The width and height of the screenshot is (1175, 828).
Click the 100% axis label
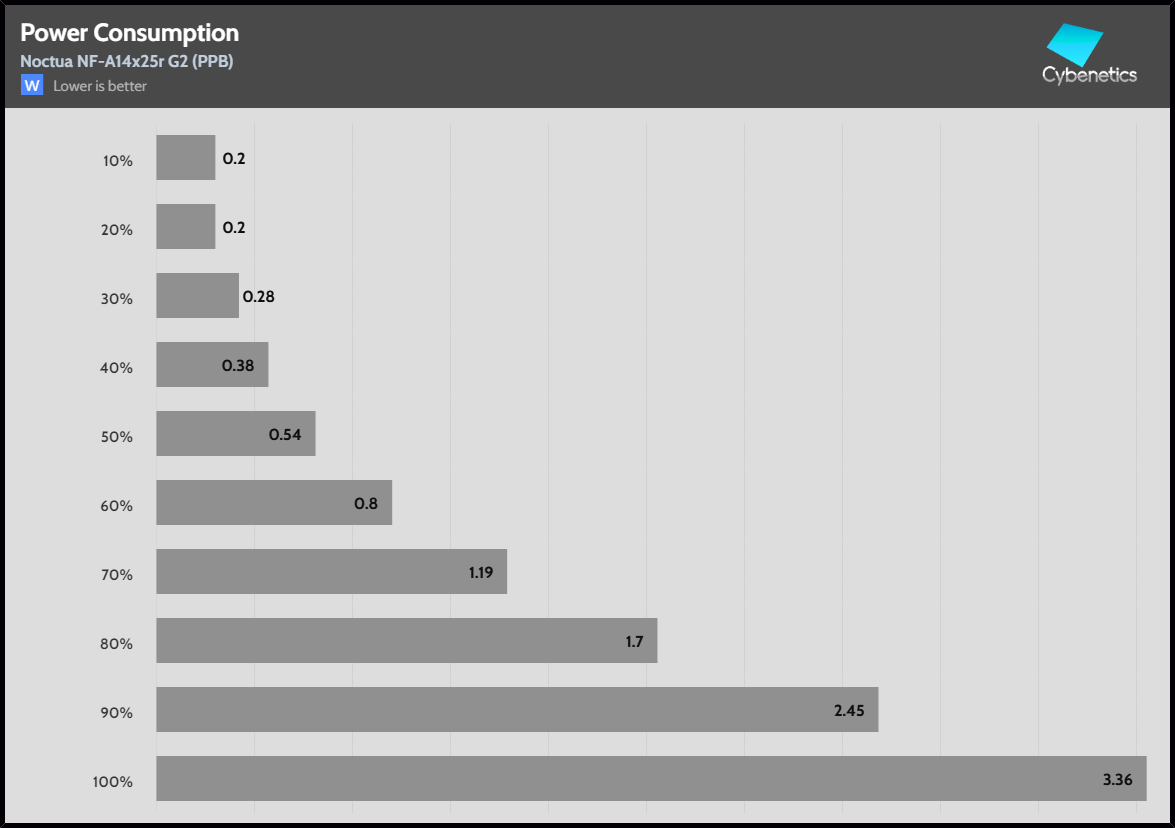pyautogui.click(x=112, y=782)
